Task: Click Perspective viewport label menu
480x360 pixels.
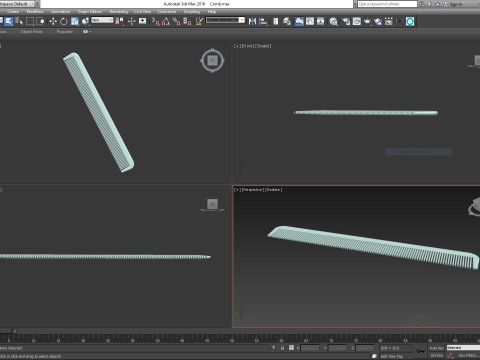Action: tap(258, 190)
